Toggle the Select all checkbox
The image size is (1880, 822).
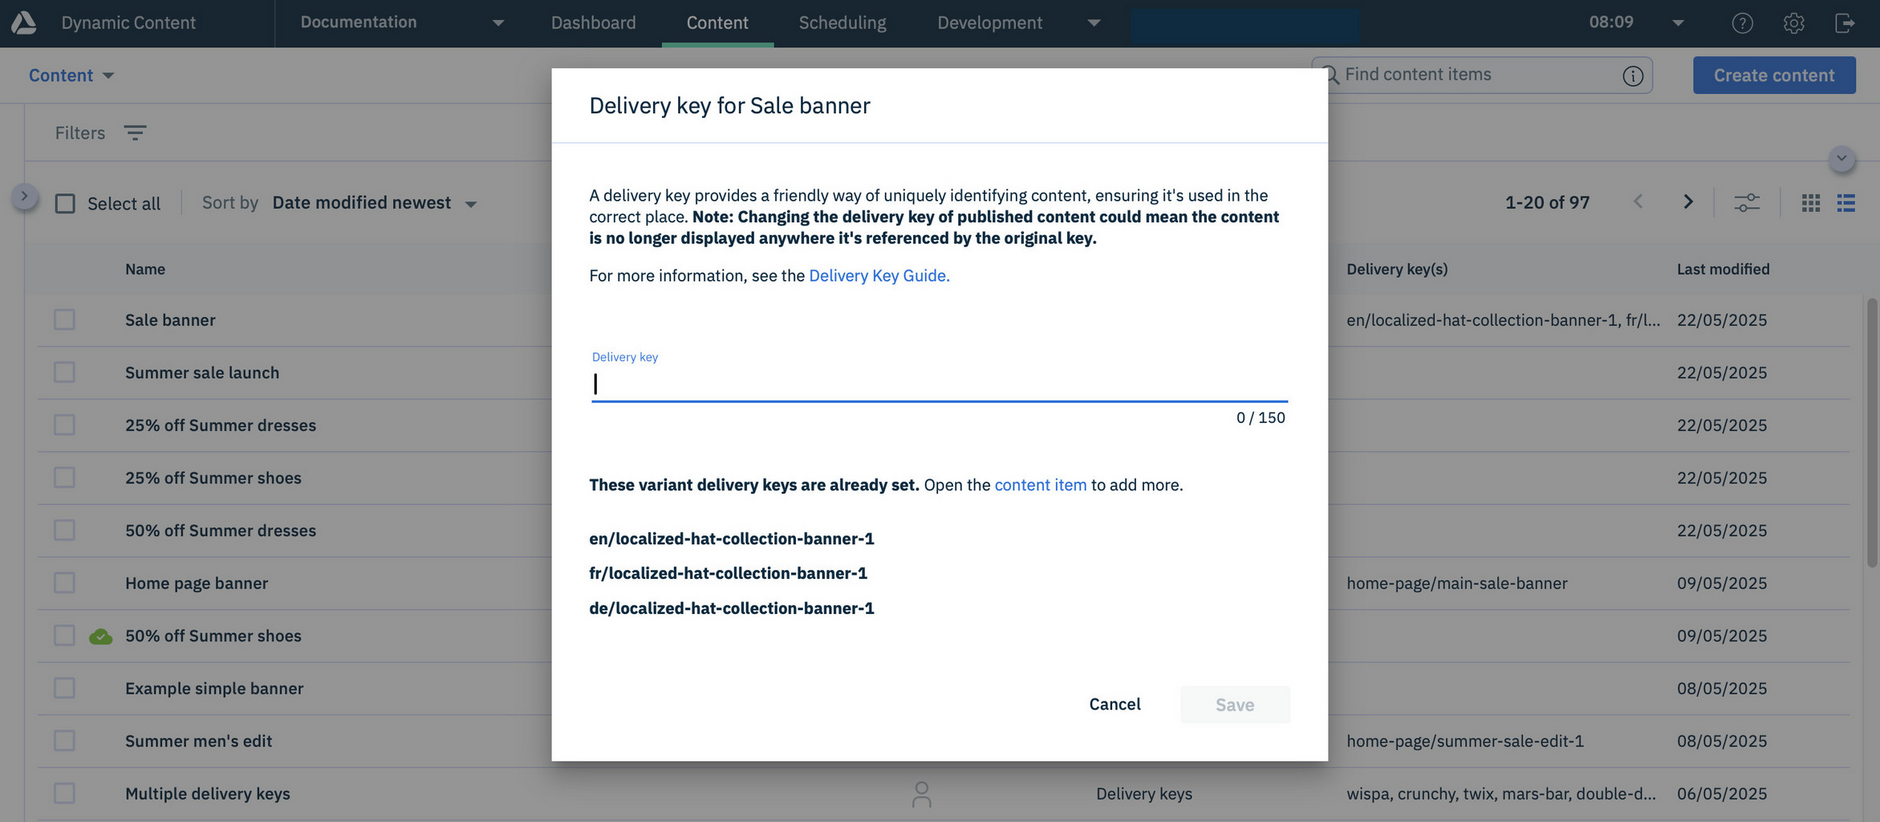coord(65,204)
